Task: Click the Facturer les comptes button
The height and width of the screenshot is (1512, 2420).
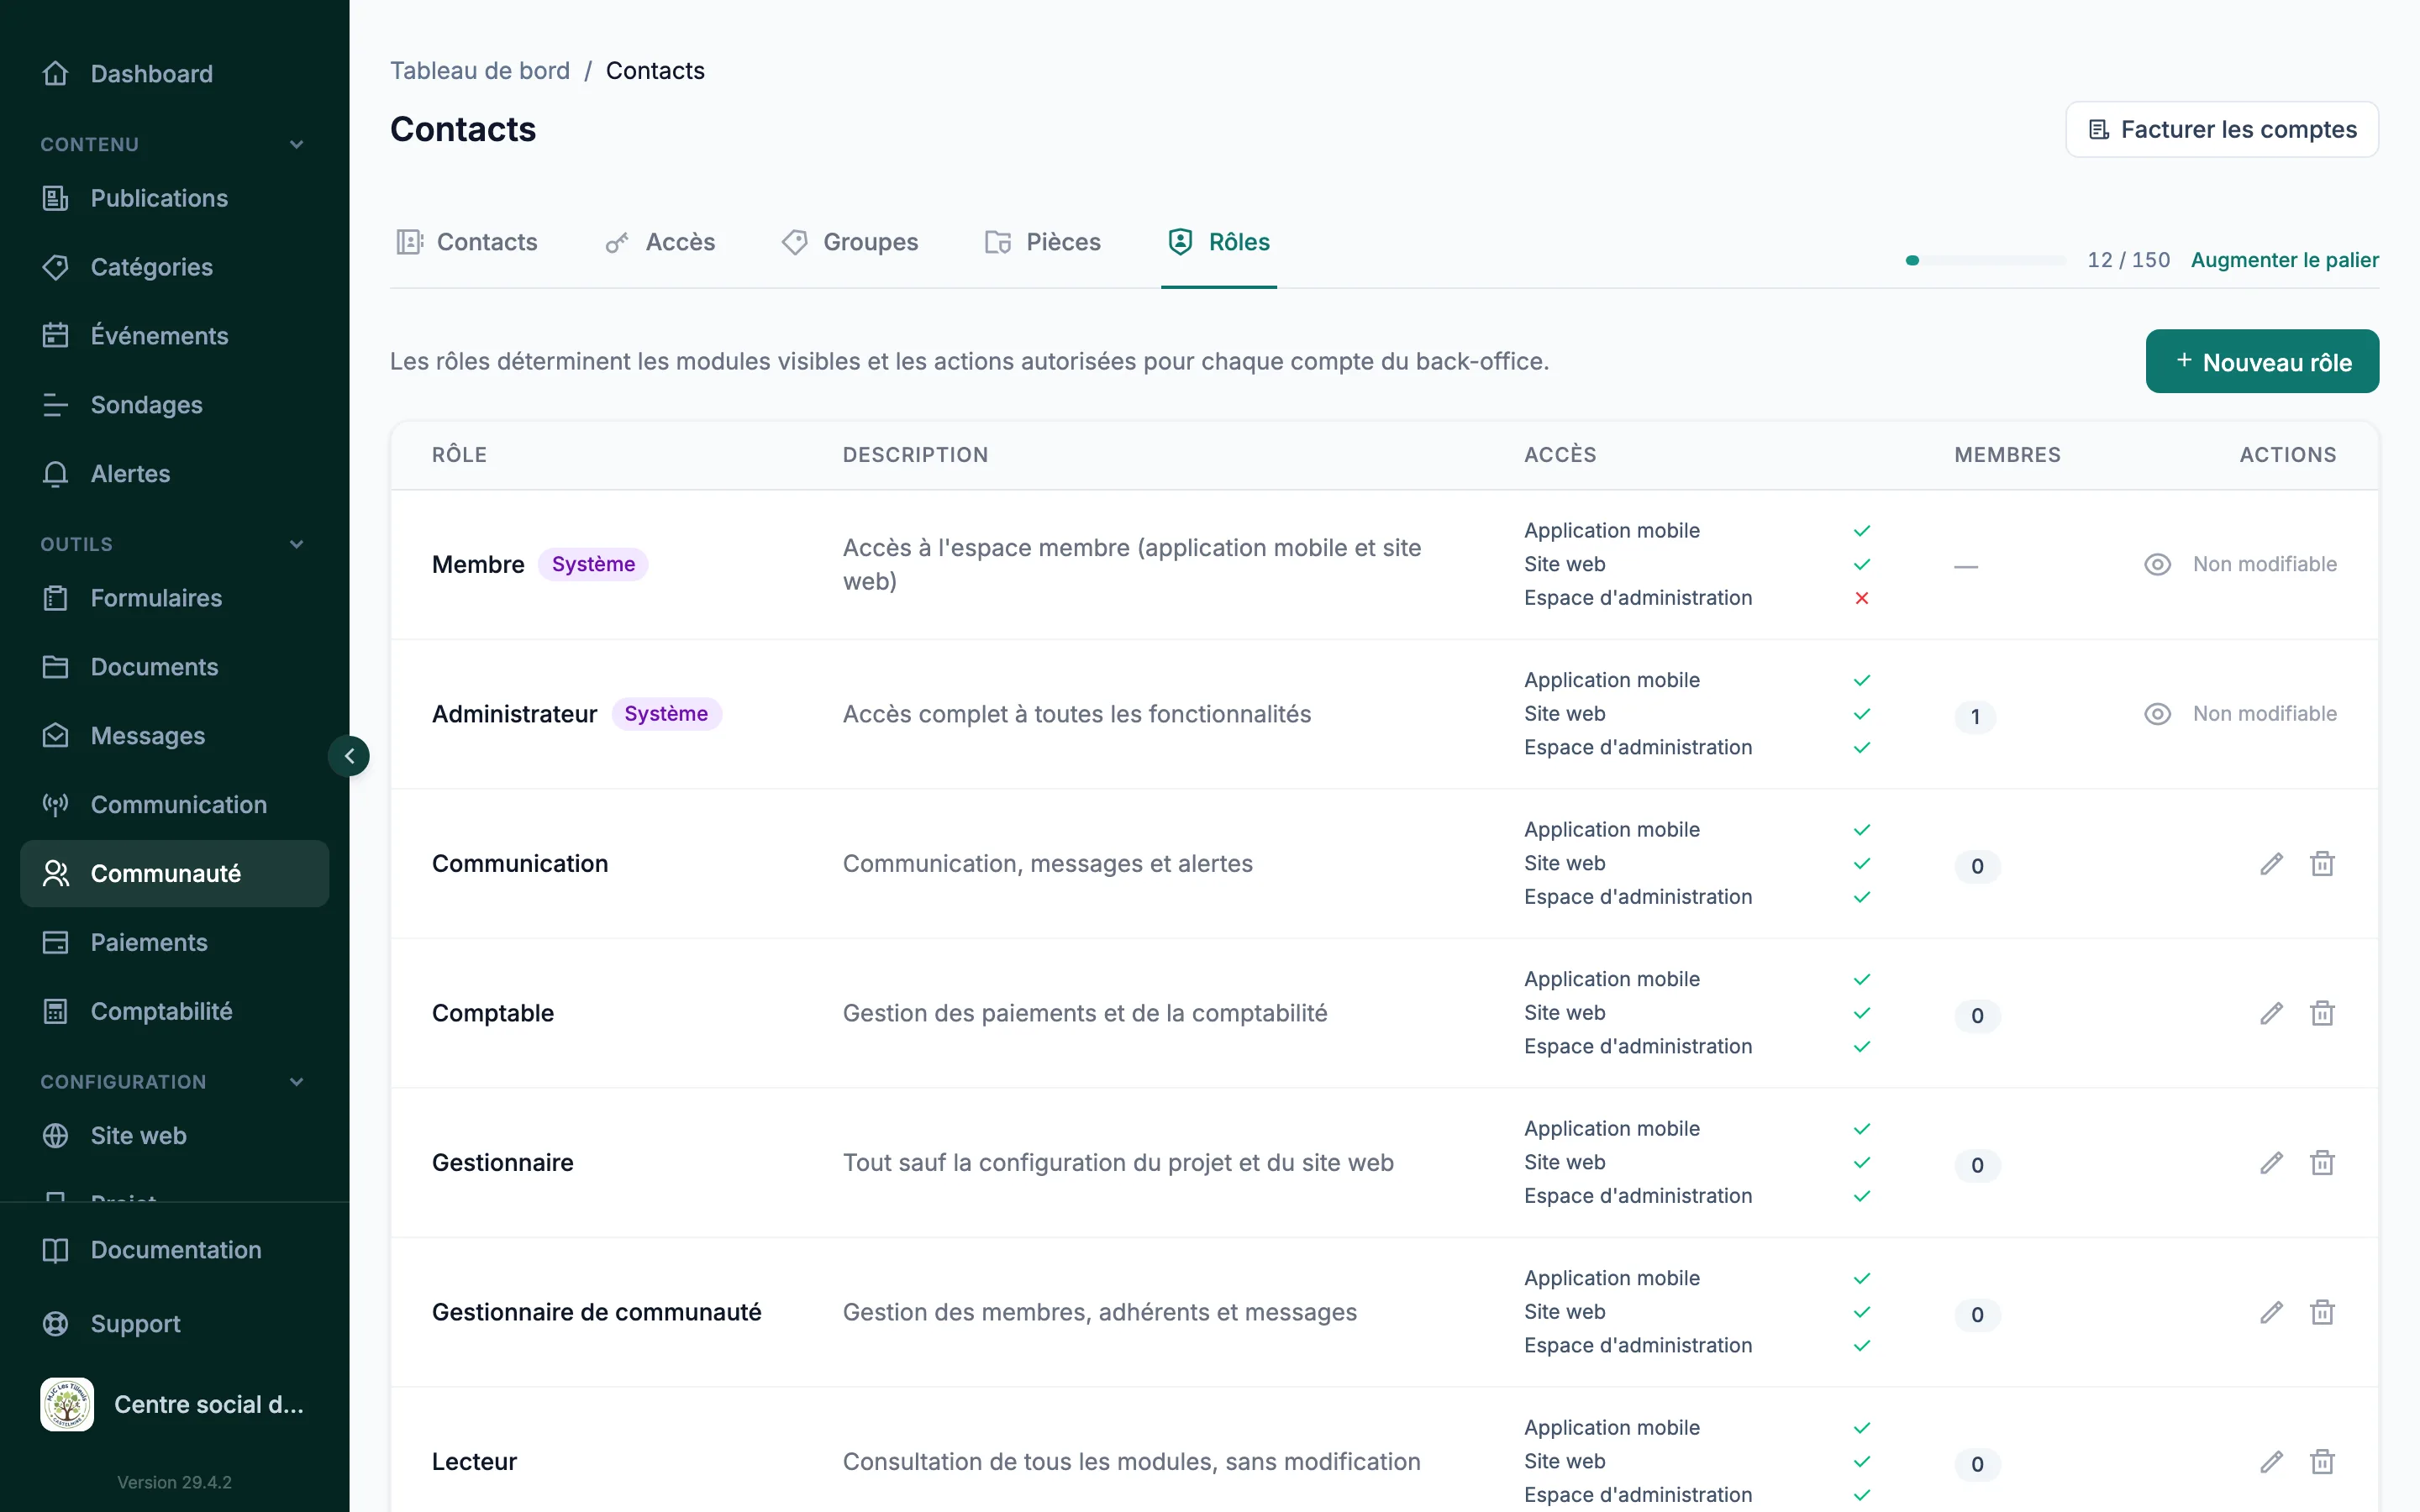Action: click(2222, 129)
